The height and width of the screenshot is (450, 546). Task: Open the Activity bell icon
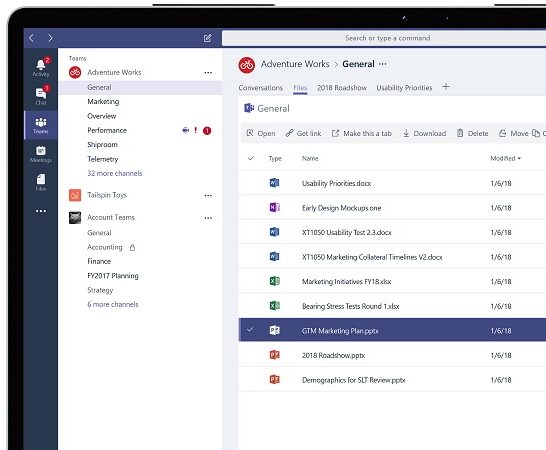pos(41,67)
